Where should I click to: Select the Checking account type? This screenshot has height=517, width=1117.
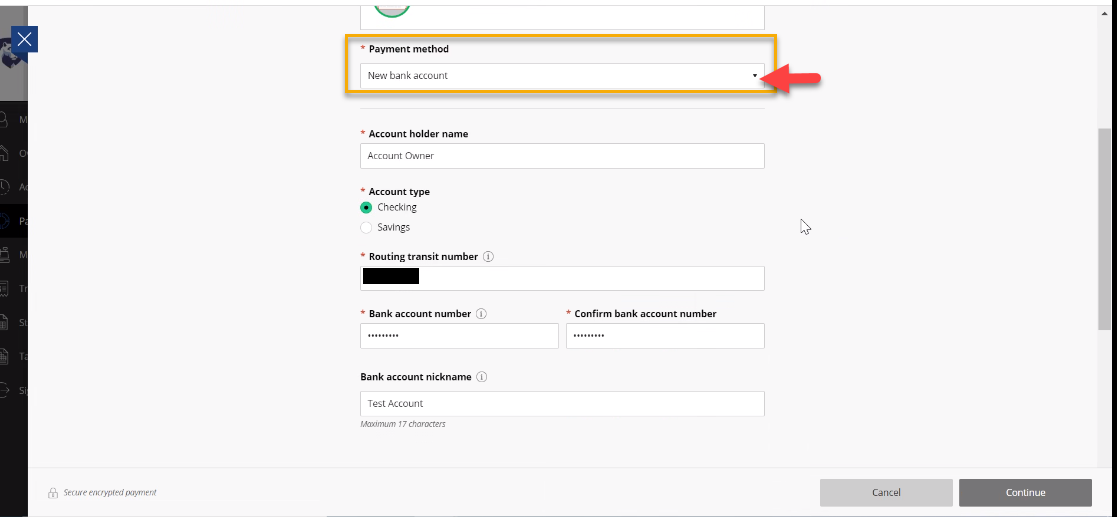pyautogui.click(x=366, y=208)
